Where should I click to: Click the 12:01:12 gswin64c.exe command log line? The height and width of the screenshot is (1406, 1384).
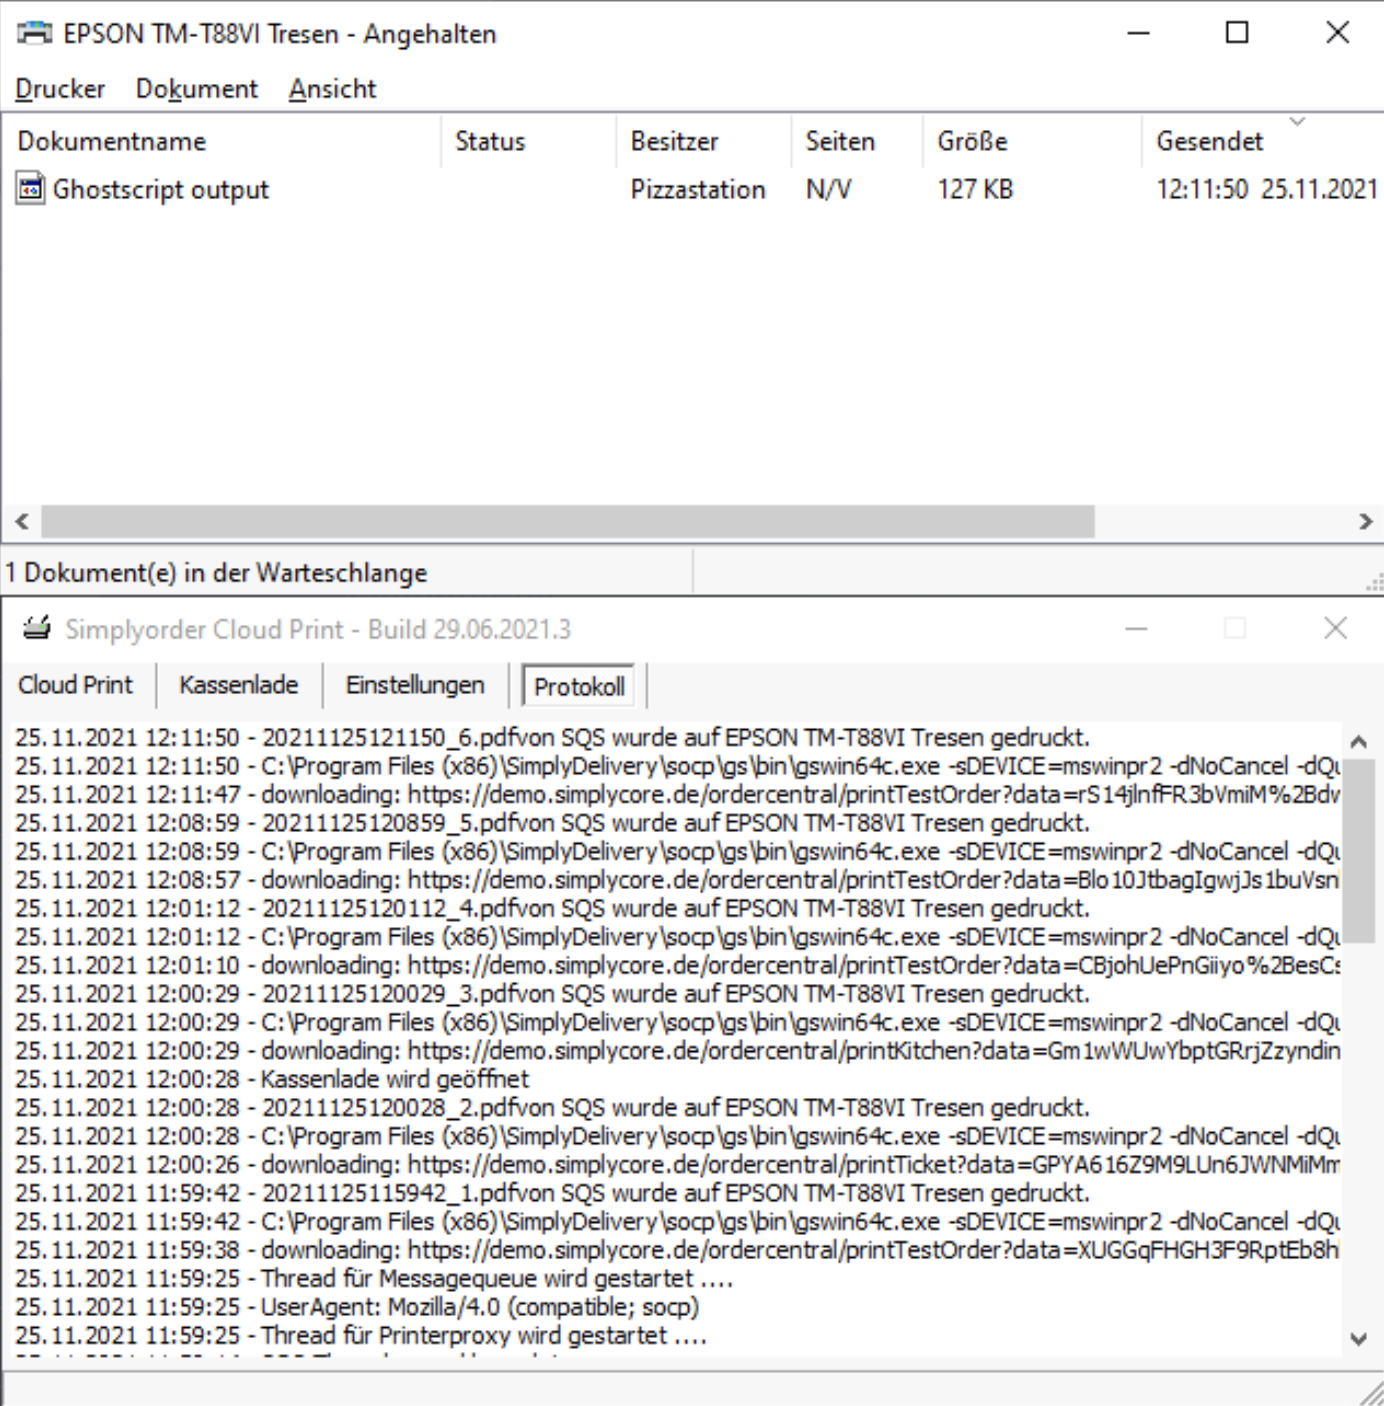[x=677, y=937]
